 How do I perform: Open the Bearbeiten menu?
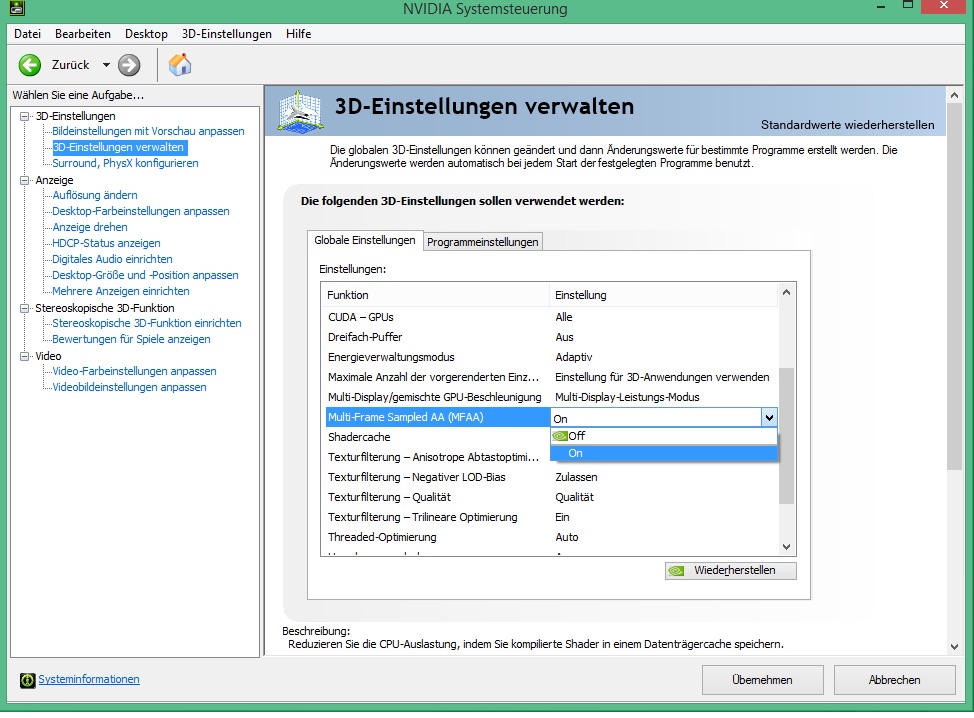tap(83, 34)
